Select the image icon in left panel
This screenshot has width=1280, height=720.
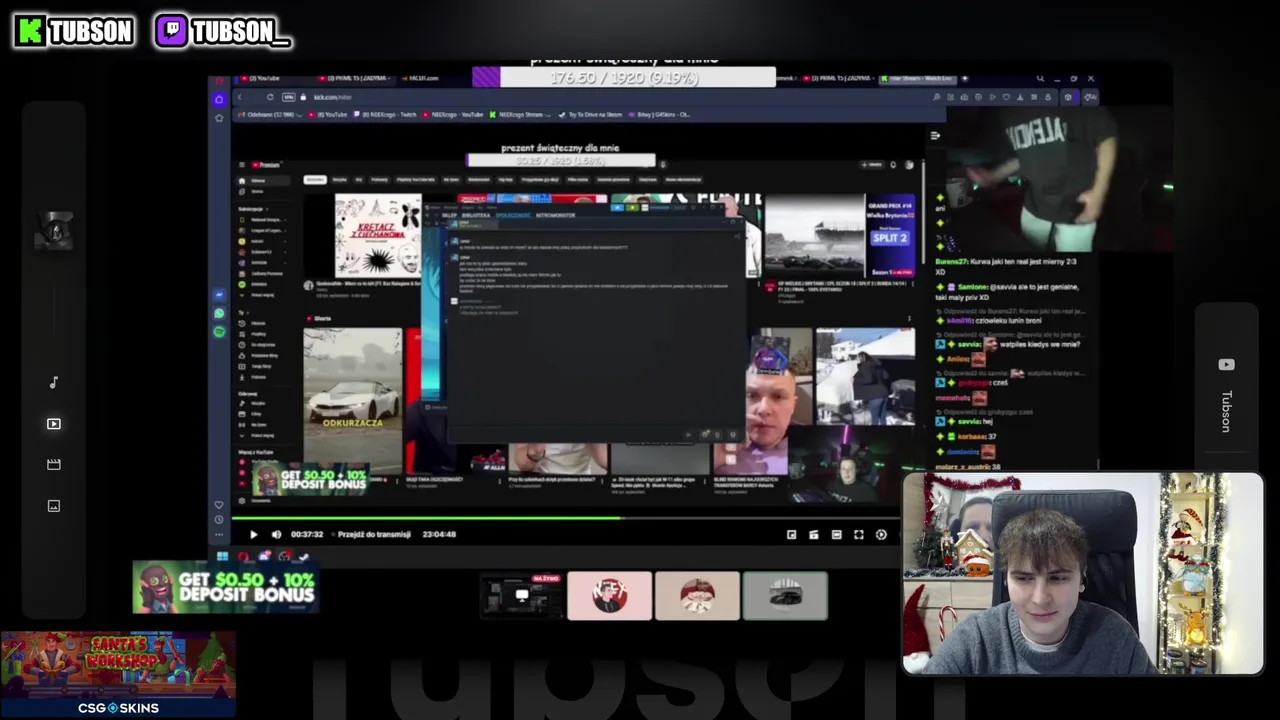pos(54,506)
